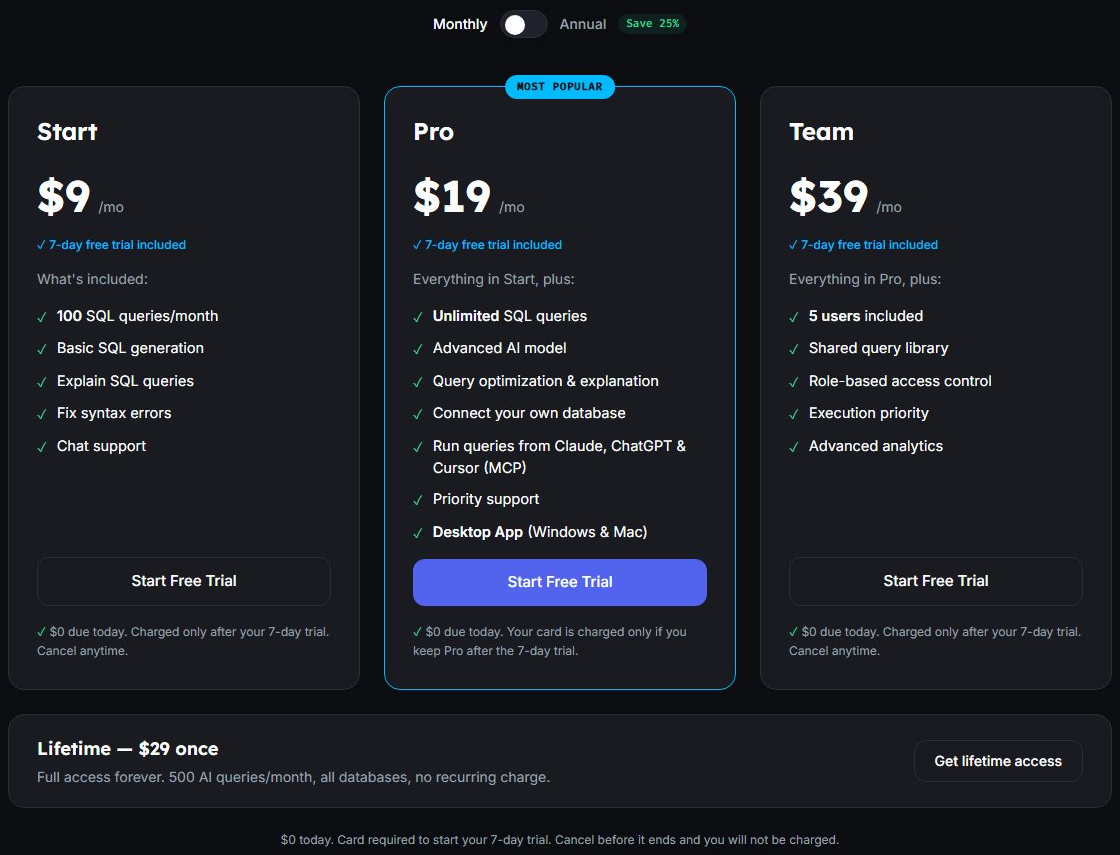
Task: Click the Lifetime — $29 once heading
Action: (128, 749)
